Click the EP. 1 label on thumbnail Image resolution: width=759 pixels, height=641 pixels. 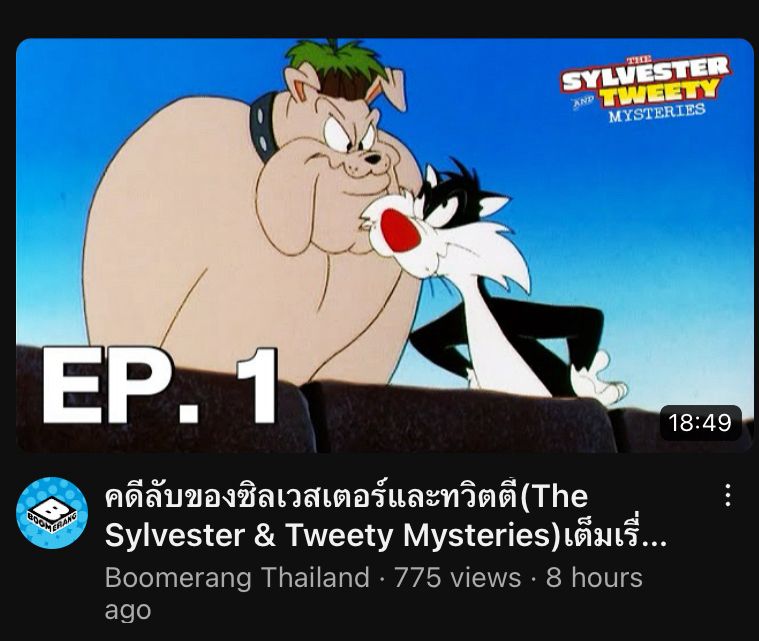(160, 386)
